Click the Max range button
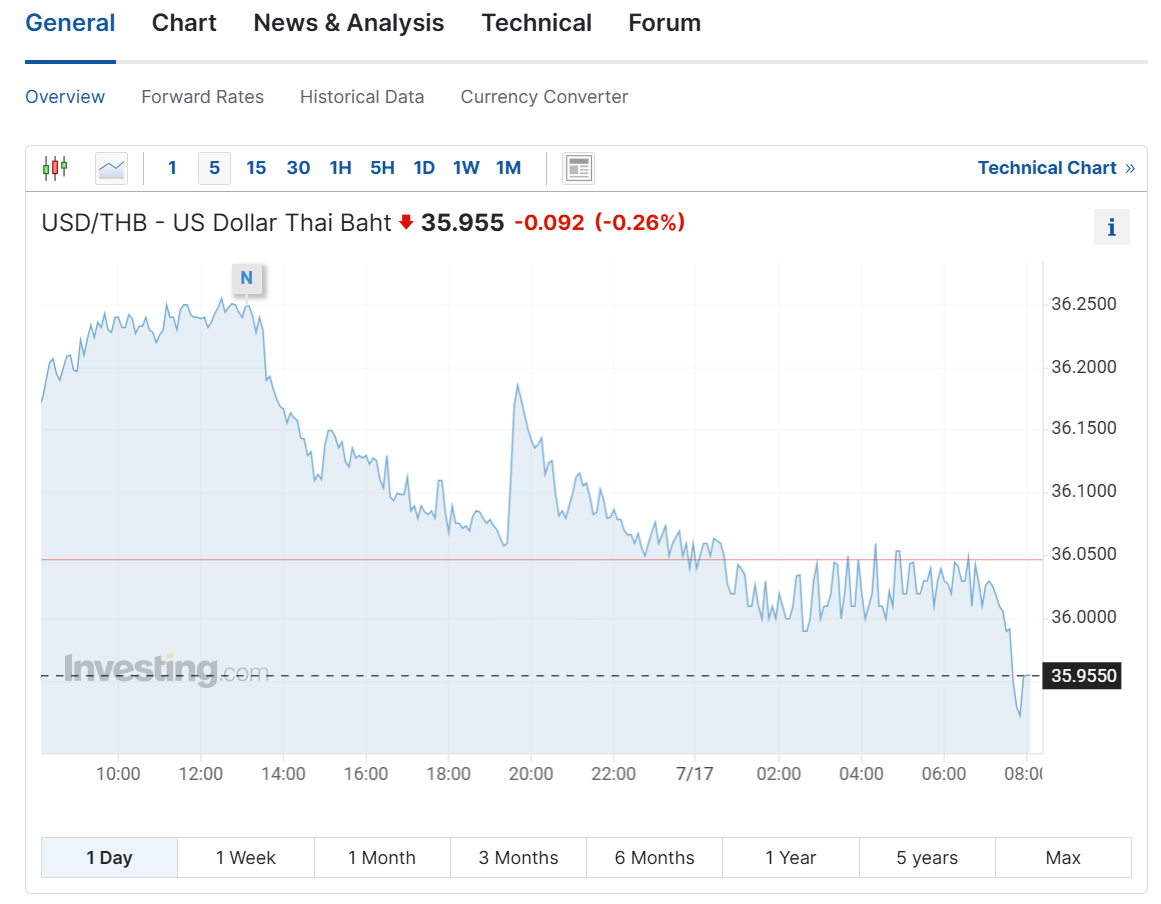The height and width of the screenshot is (904, 1161). coord(1063,858)
